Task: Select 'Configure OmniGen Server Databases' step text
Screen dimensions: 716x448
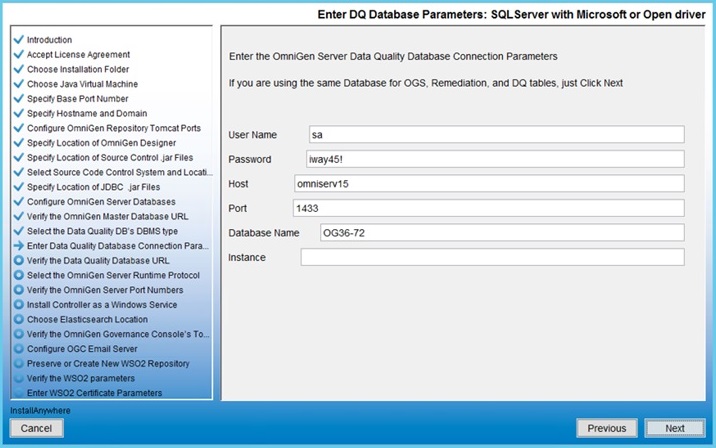Action: coord(101,201)
